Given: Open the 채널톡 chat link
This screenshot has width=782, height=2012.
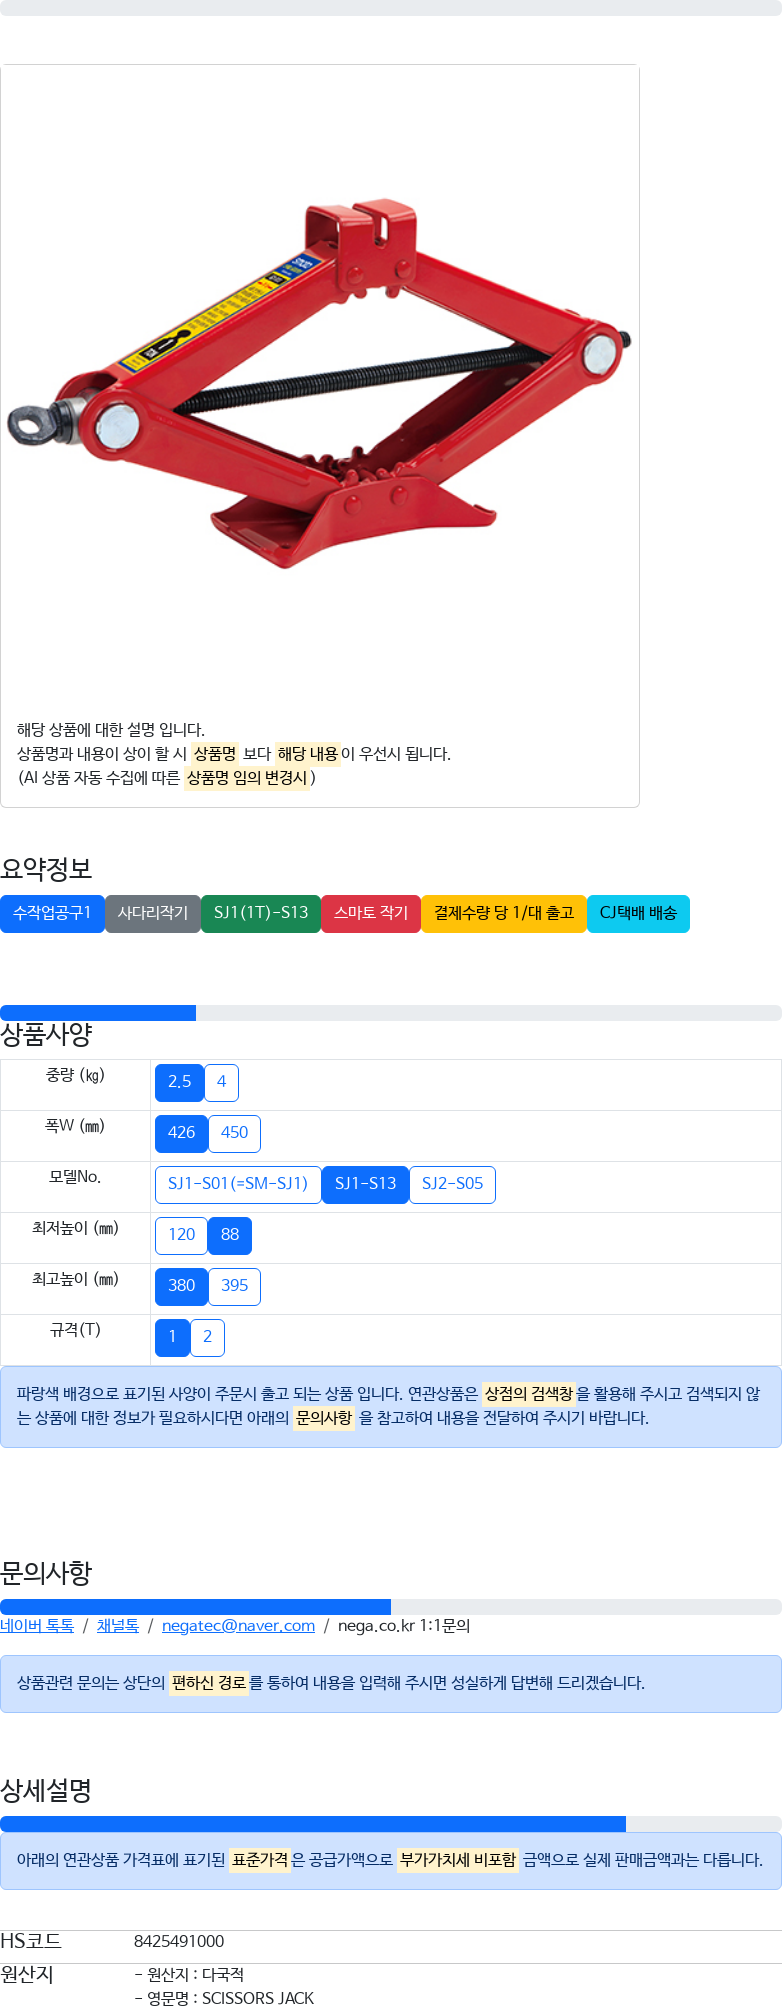Looking at the screenshot, I should pyautogui.click(x=117, y=1626).
